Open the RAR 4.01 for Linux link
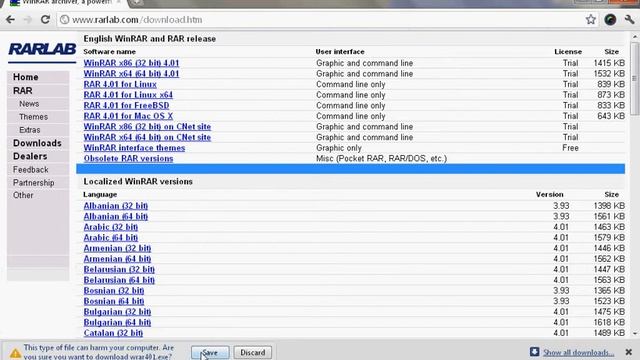The height and width of the screenshot is (360, 640). [120, 84]
